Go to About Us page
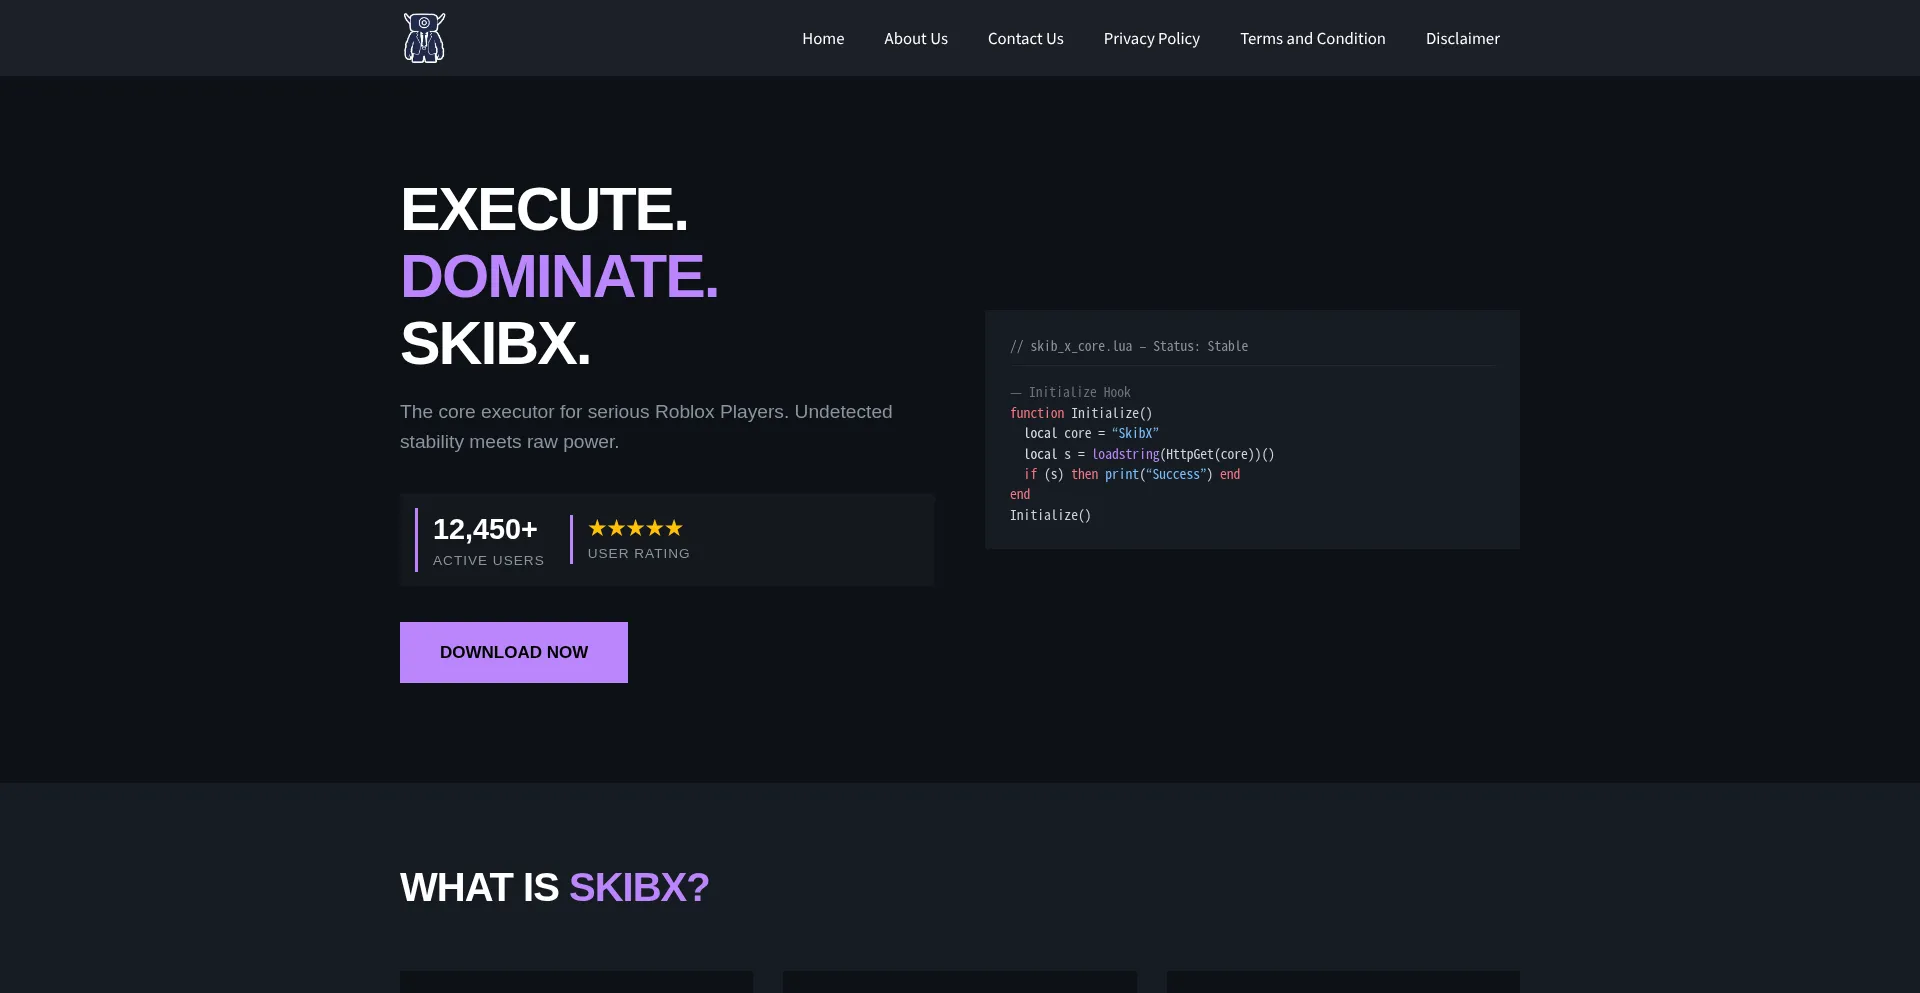 (916, 38)
